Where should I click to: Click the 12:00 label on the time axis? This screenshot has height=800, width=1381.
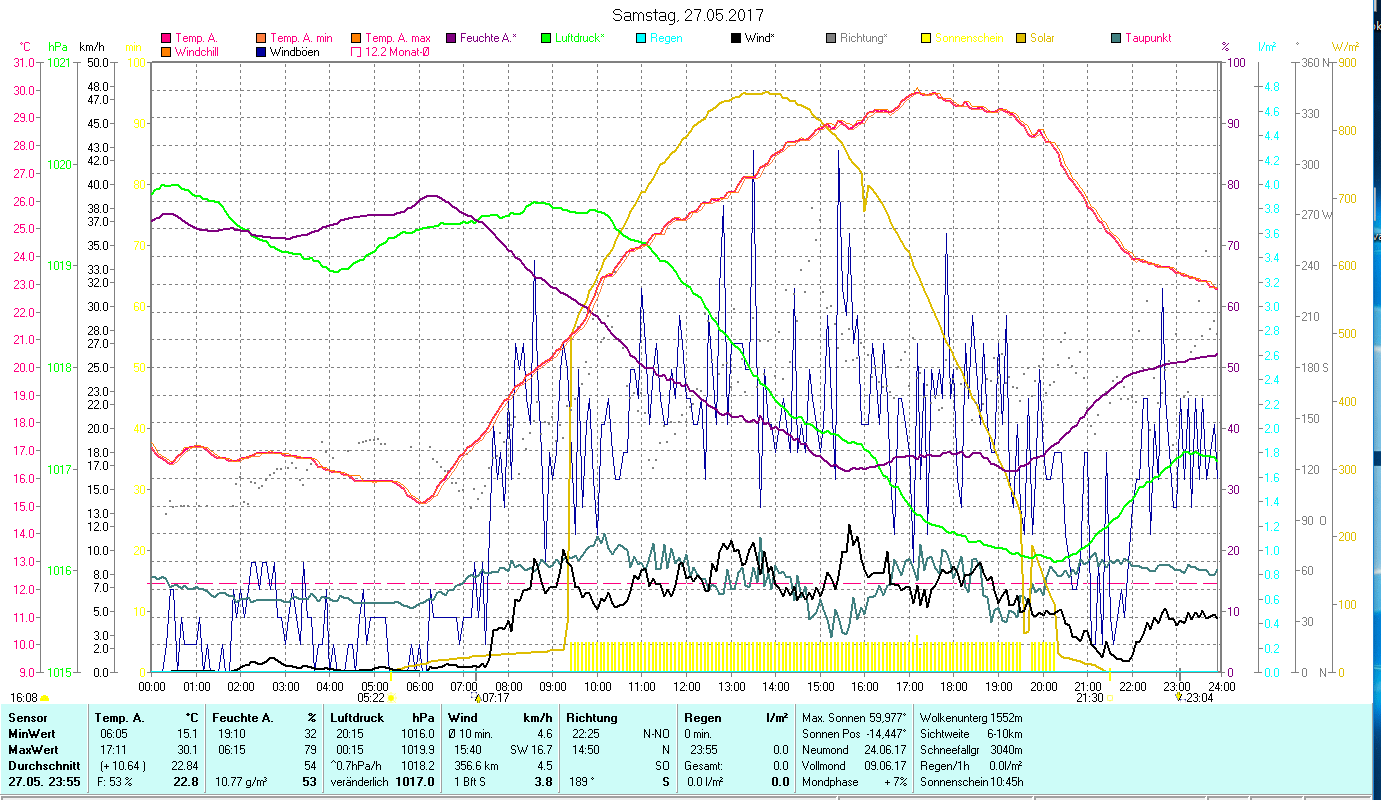687,687
